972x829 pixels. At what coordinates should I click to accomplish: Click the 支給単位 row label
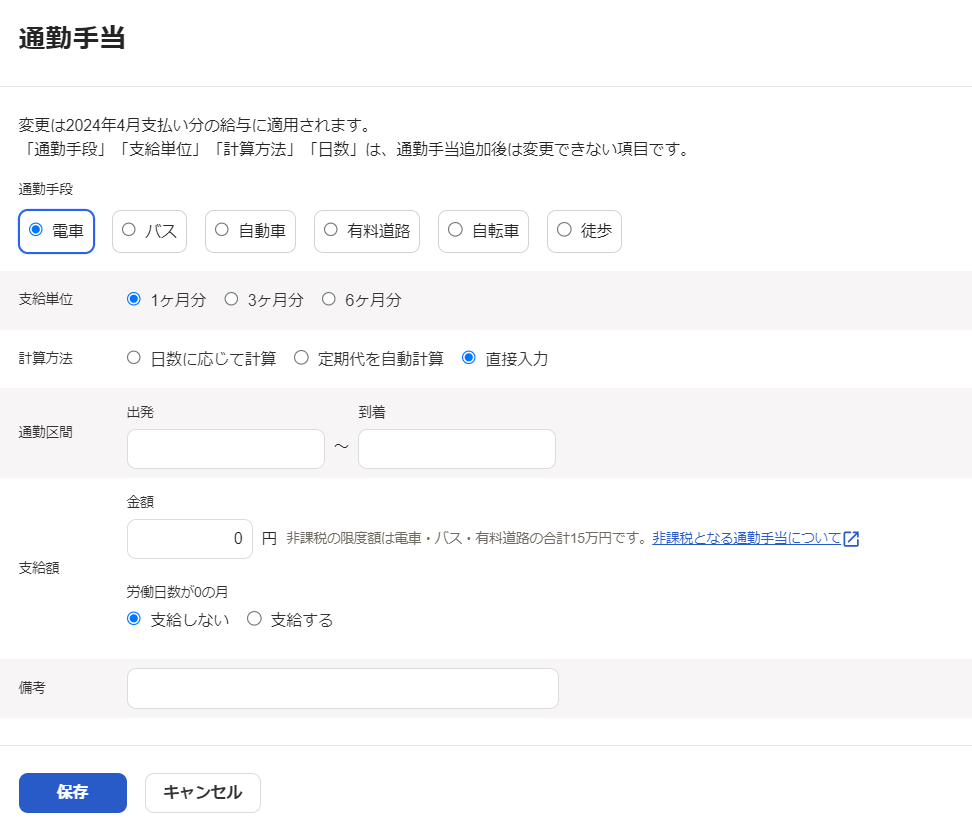tap(45, 299)
